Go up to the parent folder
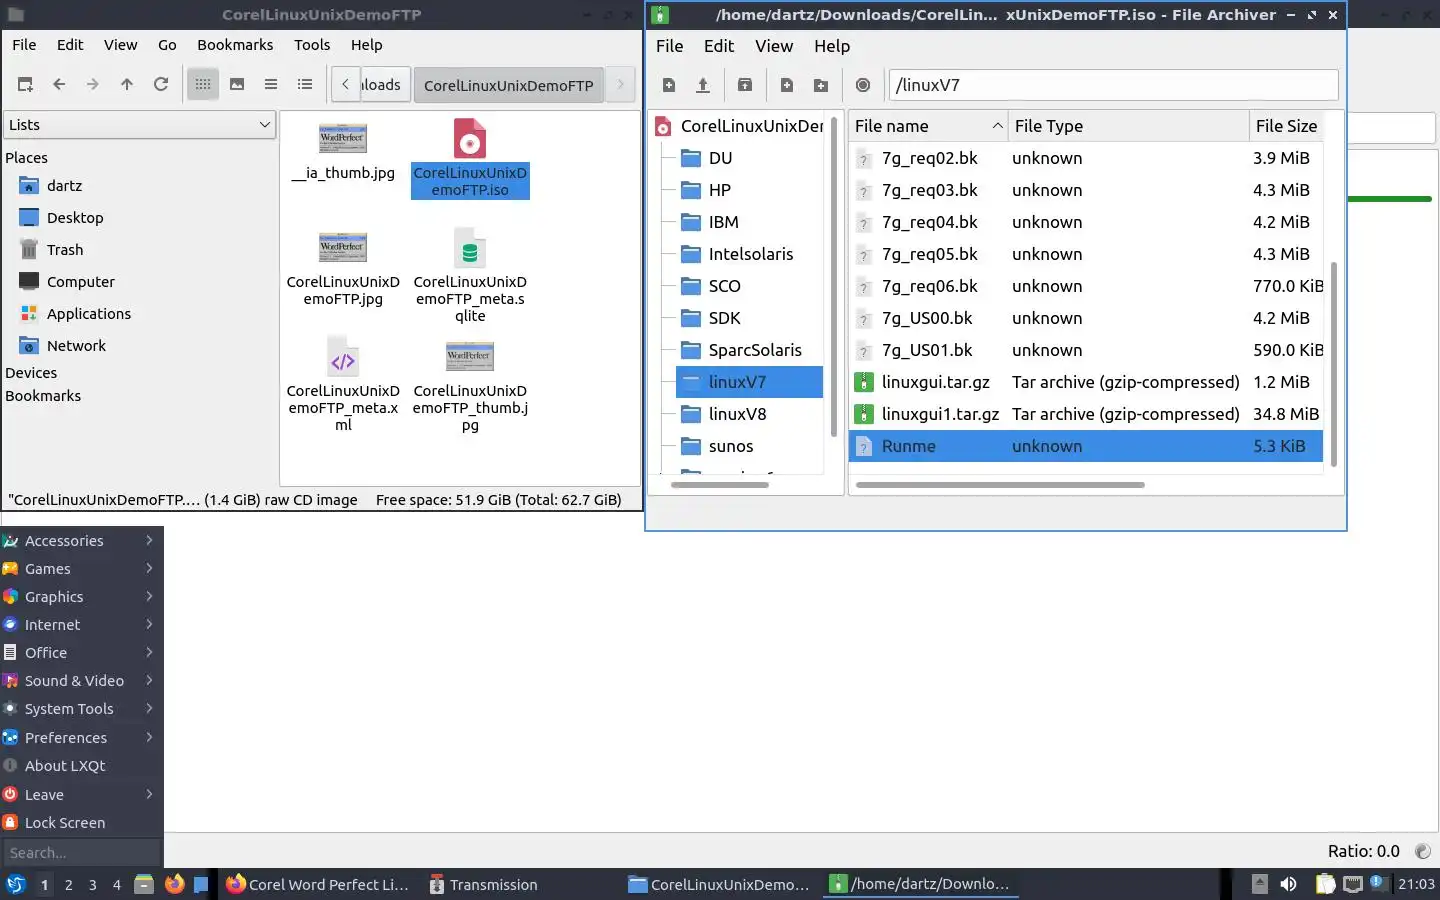 coord(127,85)
